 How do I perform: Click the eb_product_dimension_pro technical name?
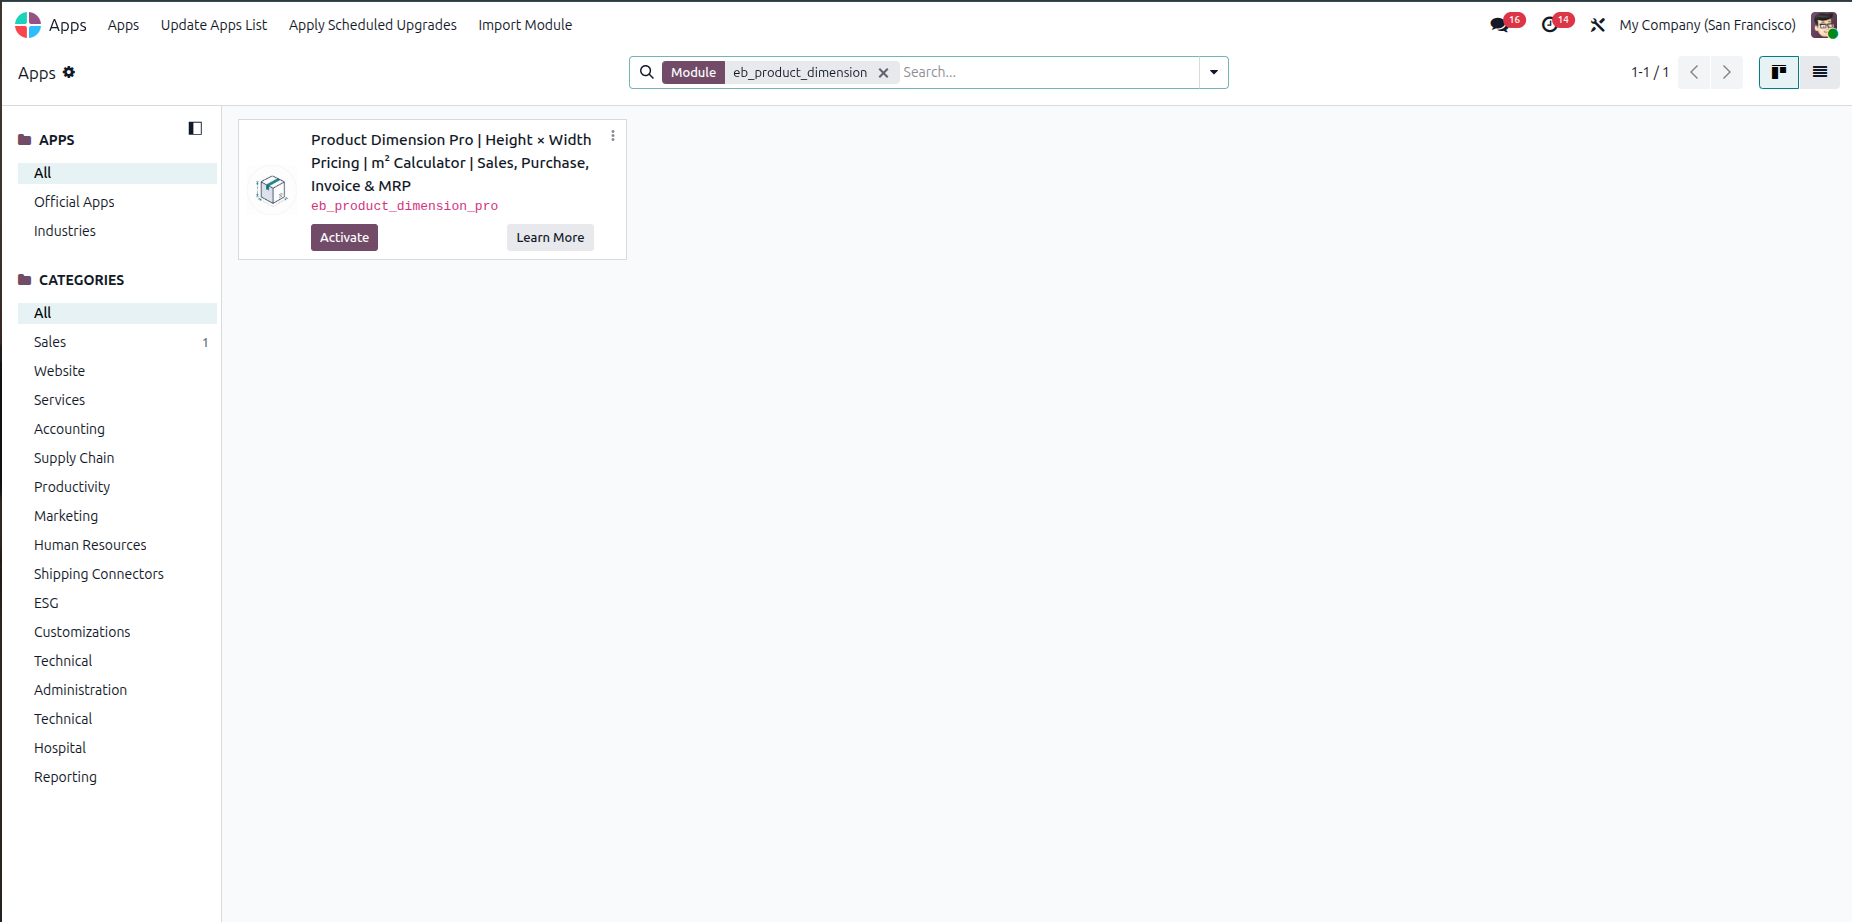coord(404,206)
